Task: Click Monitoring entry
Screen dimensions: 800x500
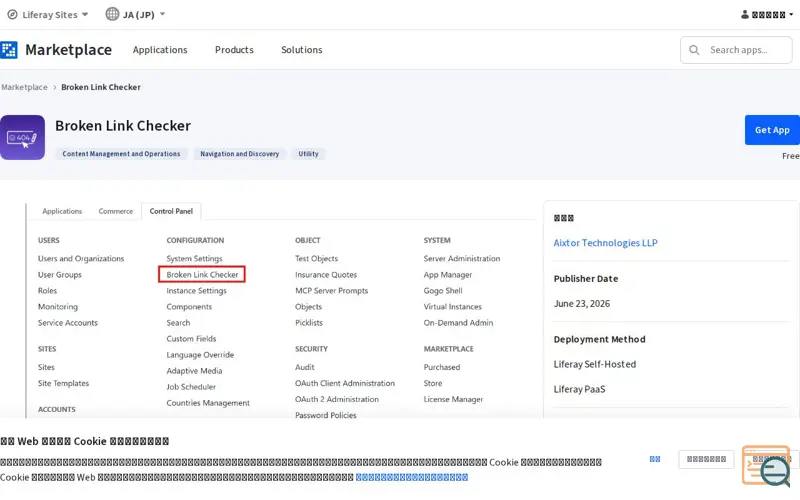Action: 58,307
